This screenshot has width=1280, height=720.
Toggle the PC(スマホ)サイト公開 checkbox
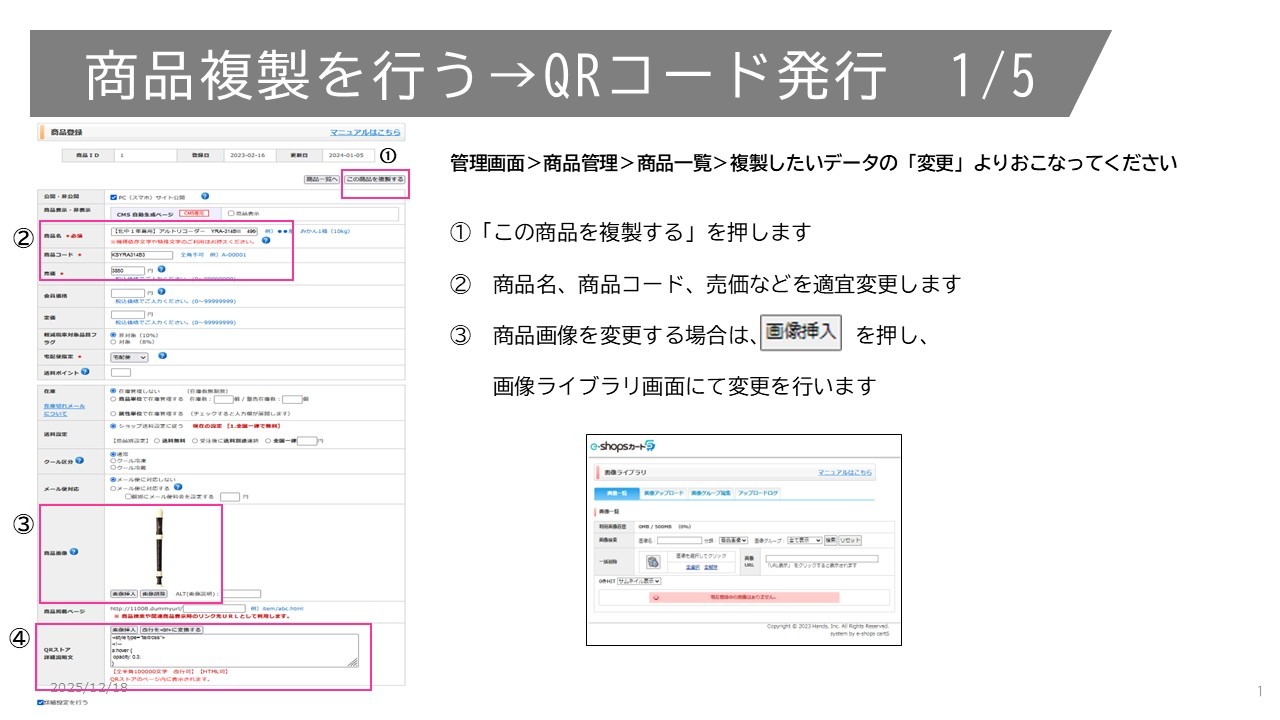[x=112, y=197]
